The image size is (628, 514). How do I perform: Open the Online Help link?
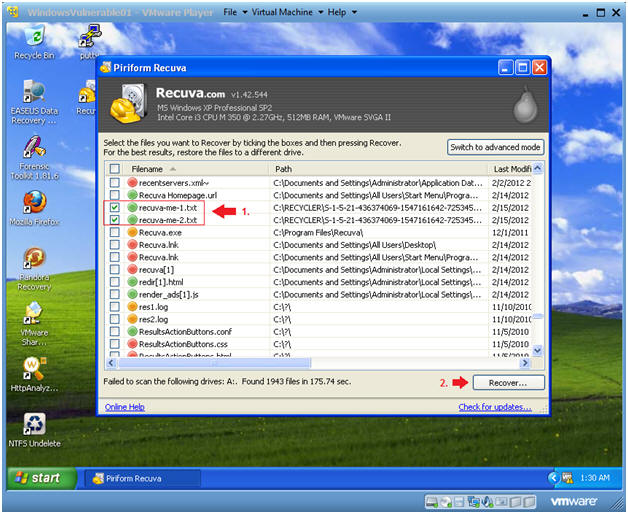(x=125, y=407)
